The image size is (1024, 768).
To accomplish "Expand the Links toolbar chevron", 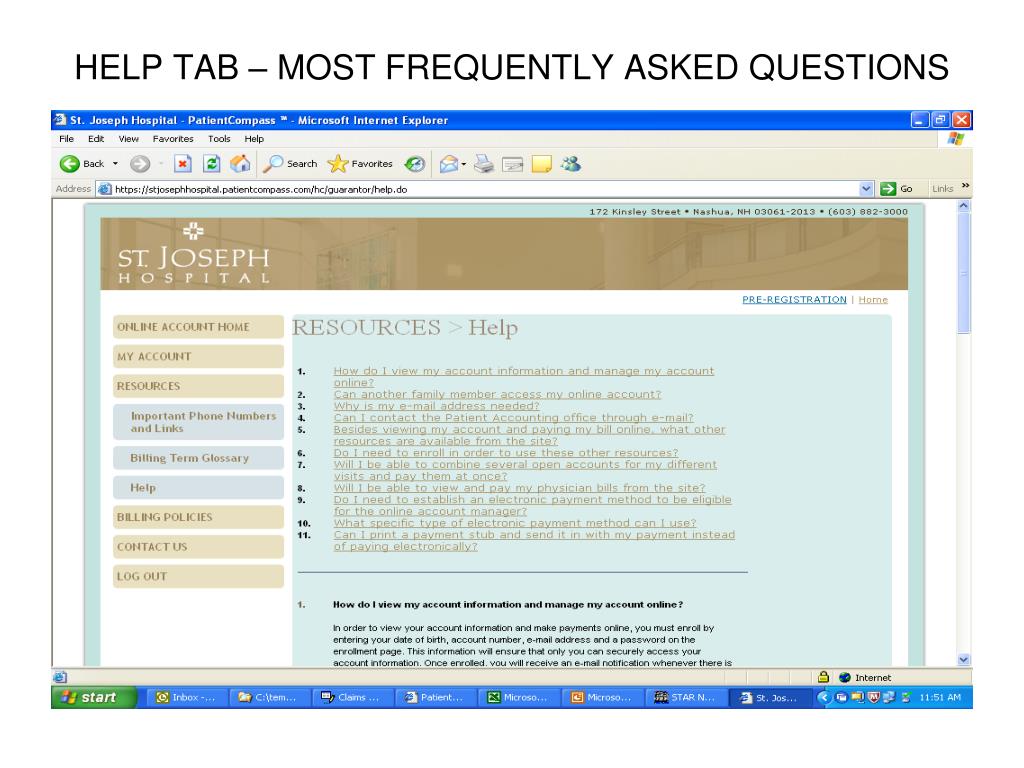I will [x=966, y=186].
